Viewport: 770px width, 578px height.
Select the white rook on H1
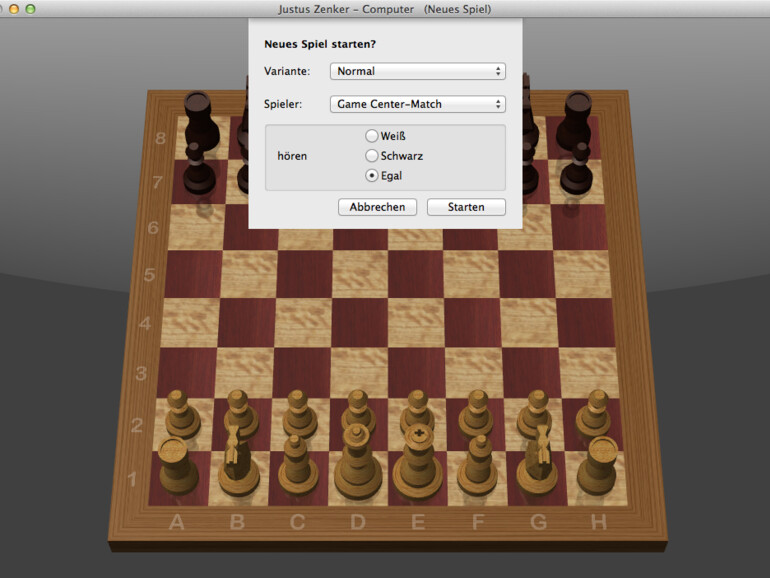pos(598,466)
